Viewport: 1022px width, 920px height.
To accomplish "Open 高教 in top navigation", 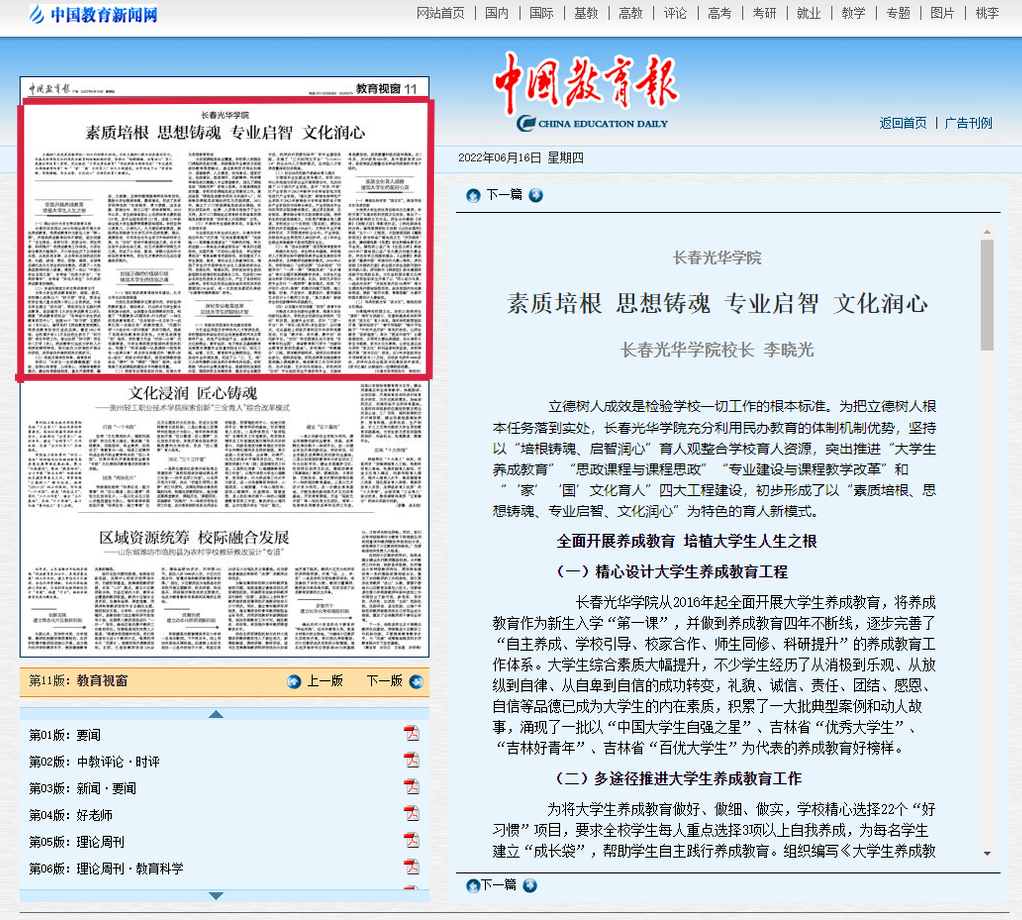I will pyautogui.click(x=630, y=13).
